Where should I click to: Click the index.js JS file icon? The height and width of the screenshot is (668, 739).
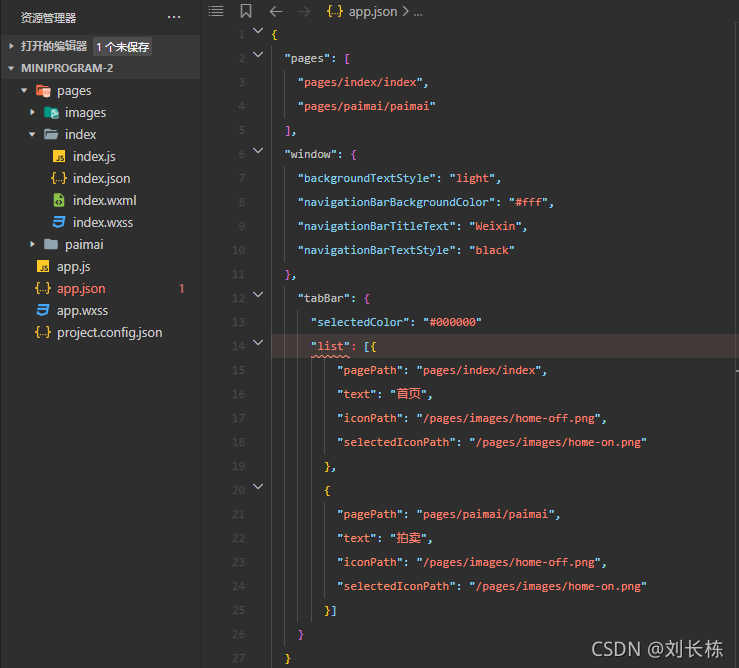click(59, 157)
